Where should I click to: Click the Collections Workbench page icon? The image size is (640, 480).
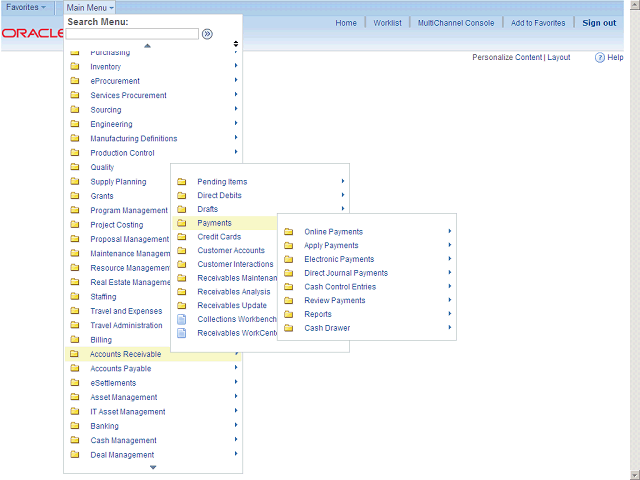click(x=182, y=319)
